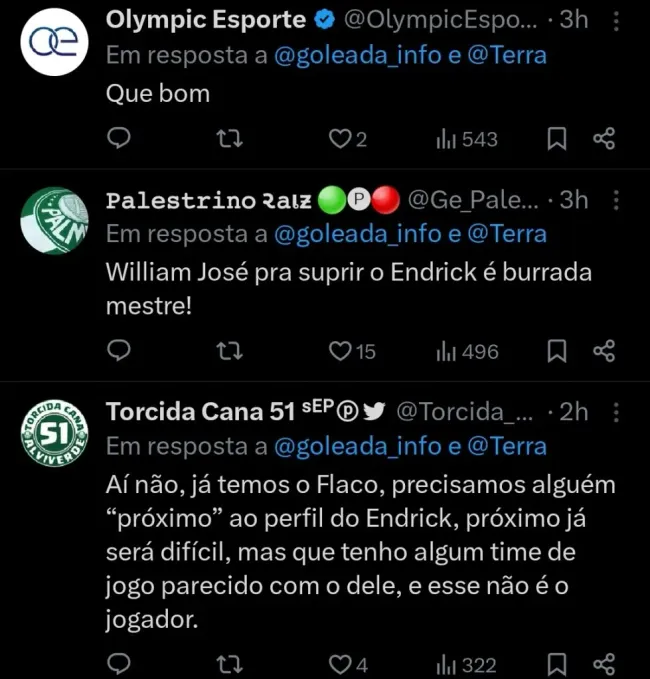The height and width of the screenshot is (679, 650).
Task: Open @Terra mention in Torcida Cana reply
Action: click(507, 445)
